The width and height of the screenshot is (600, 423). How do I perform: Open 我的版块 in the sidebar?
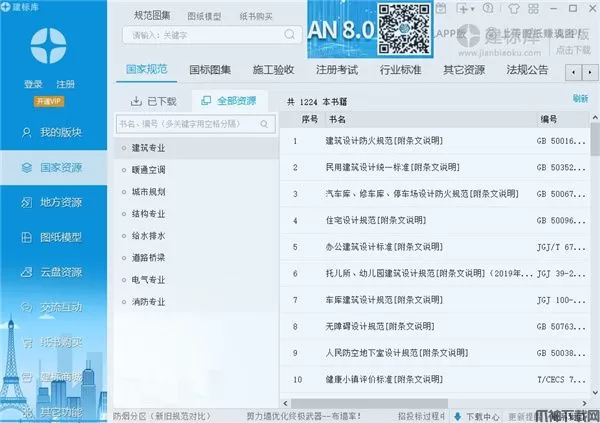click(53, 132)
